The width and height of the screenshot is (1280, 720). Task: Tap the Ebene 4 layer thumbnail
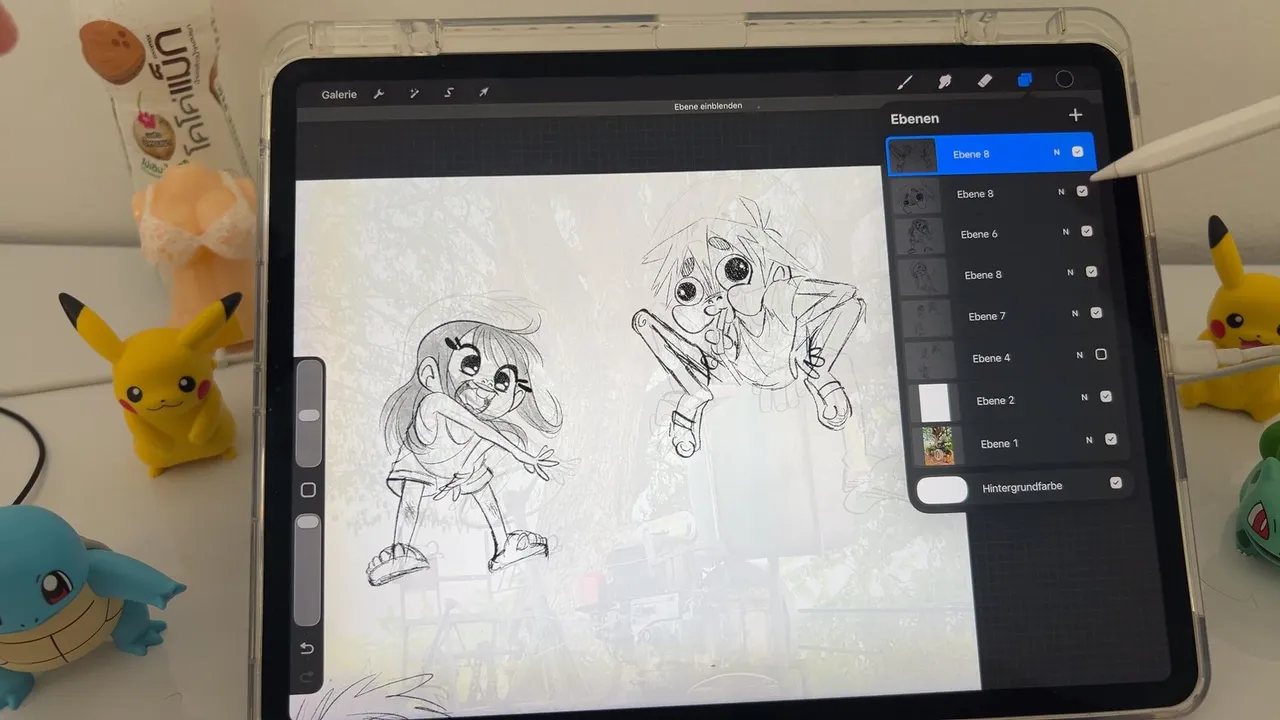click(x=928, y=359)
